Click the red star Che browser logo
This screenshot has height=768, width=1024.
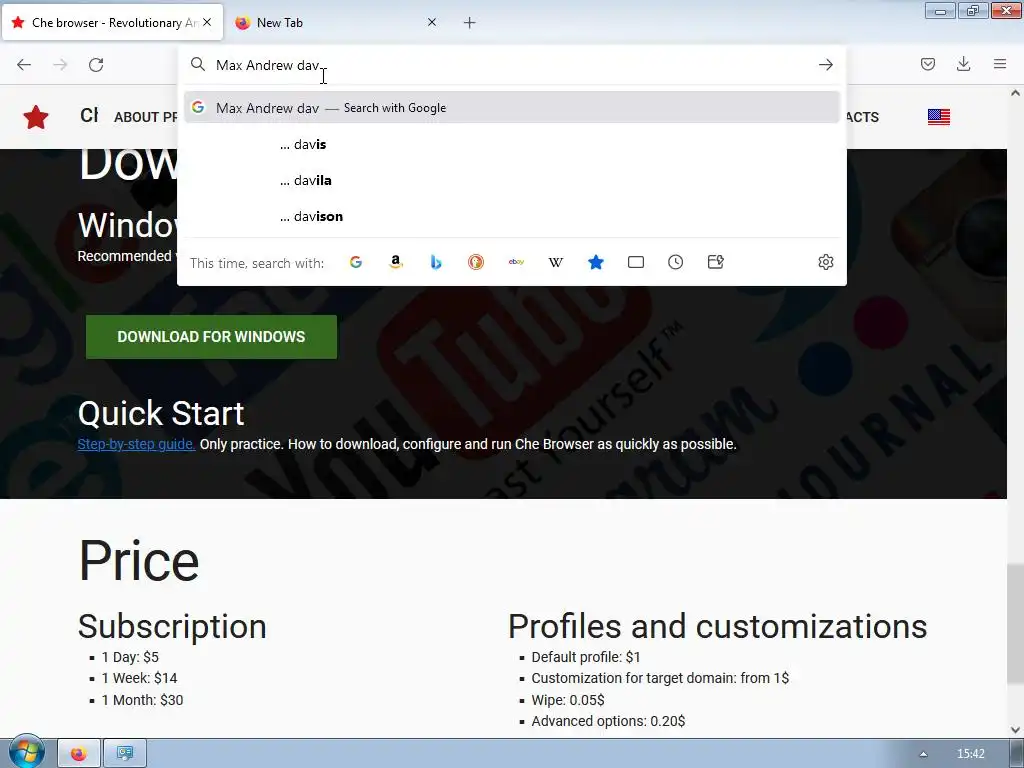[x=36, y=117]
